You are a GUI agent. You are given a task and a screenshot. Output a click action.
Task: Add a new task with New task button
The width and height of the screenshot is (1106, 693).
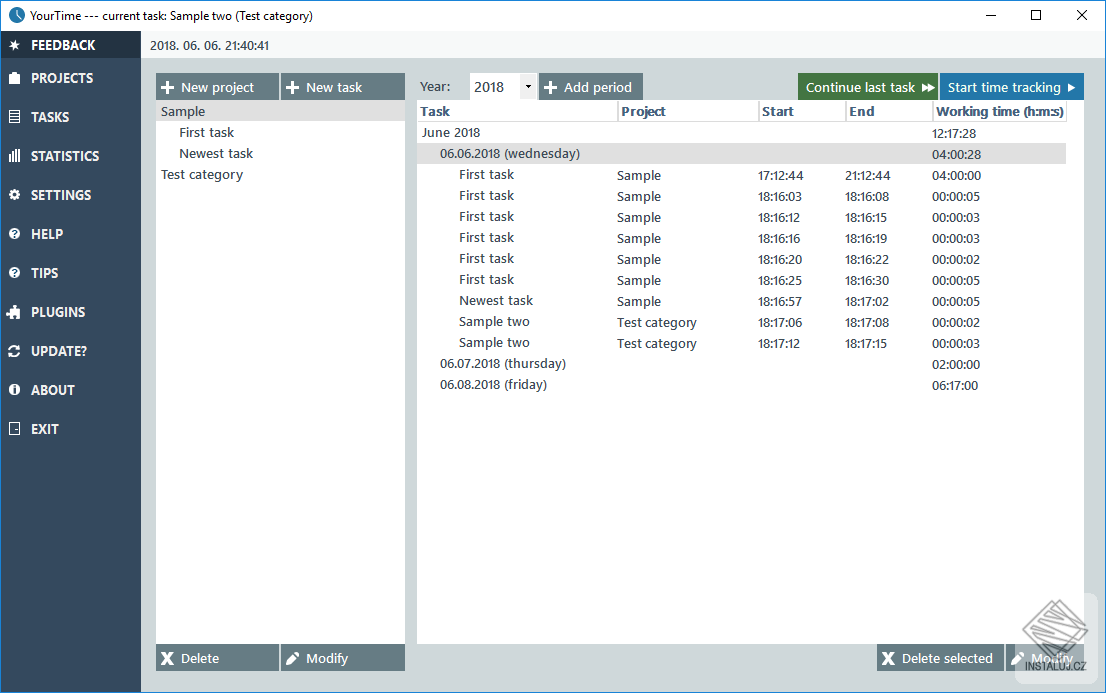pos(343,87)
